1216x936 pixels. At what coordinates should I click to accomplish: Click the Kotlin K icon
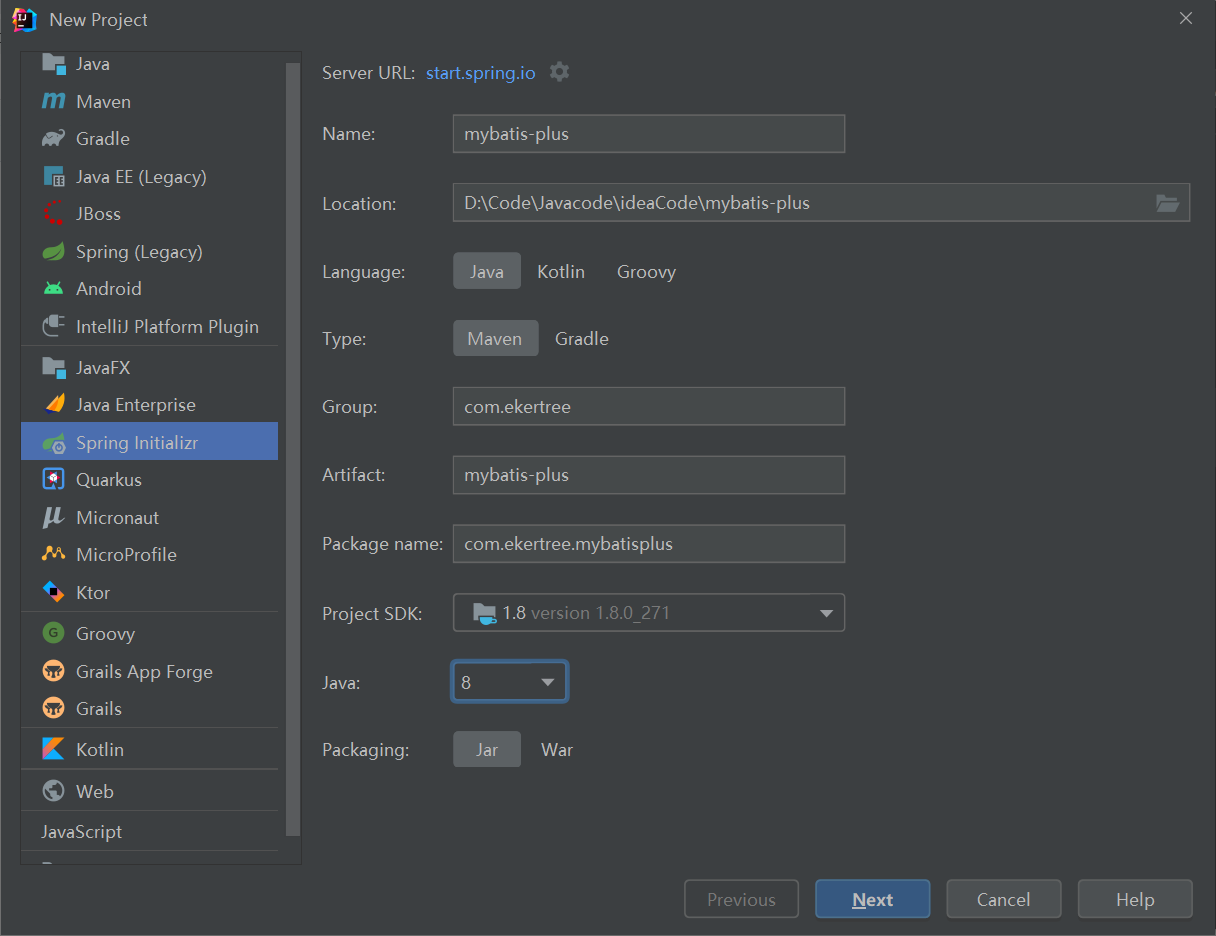pos(54,750)
